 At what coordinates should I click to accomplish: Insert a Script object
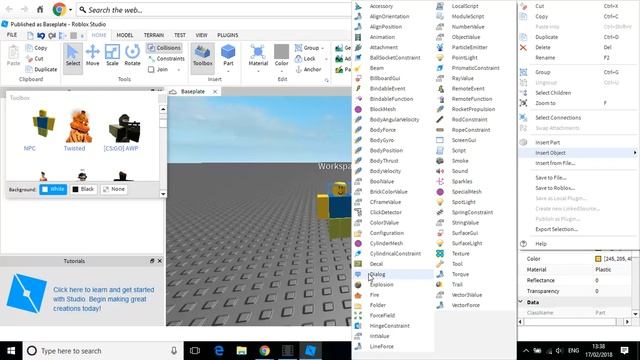click(459, 150)
